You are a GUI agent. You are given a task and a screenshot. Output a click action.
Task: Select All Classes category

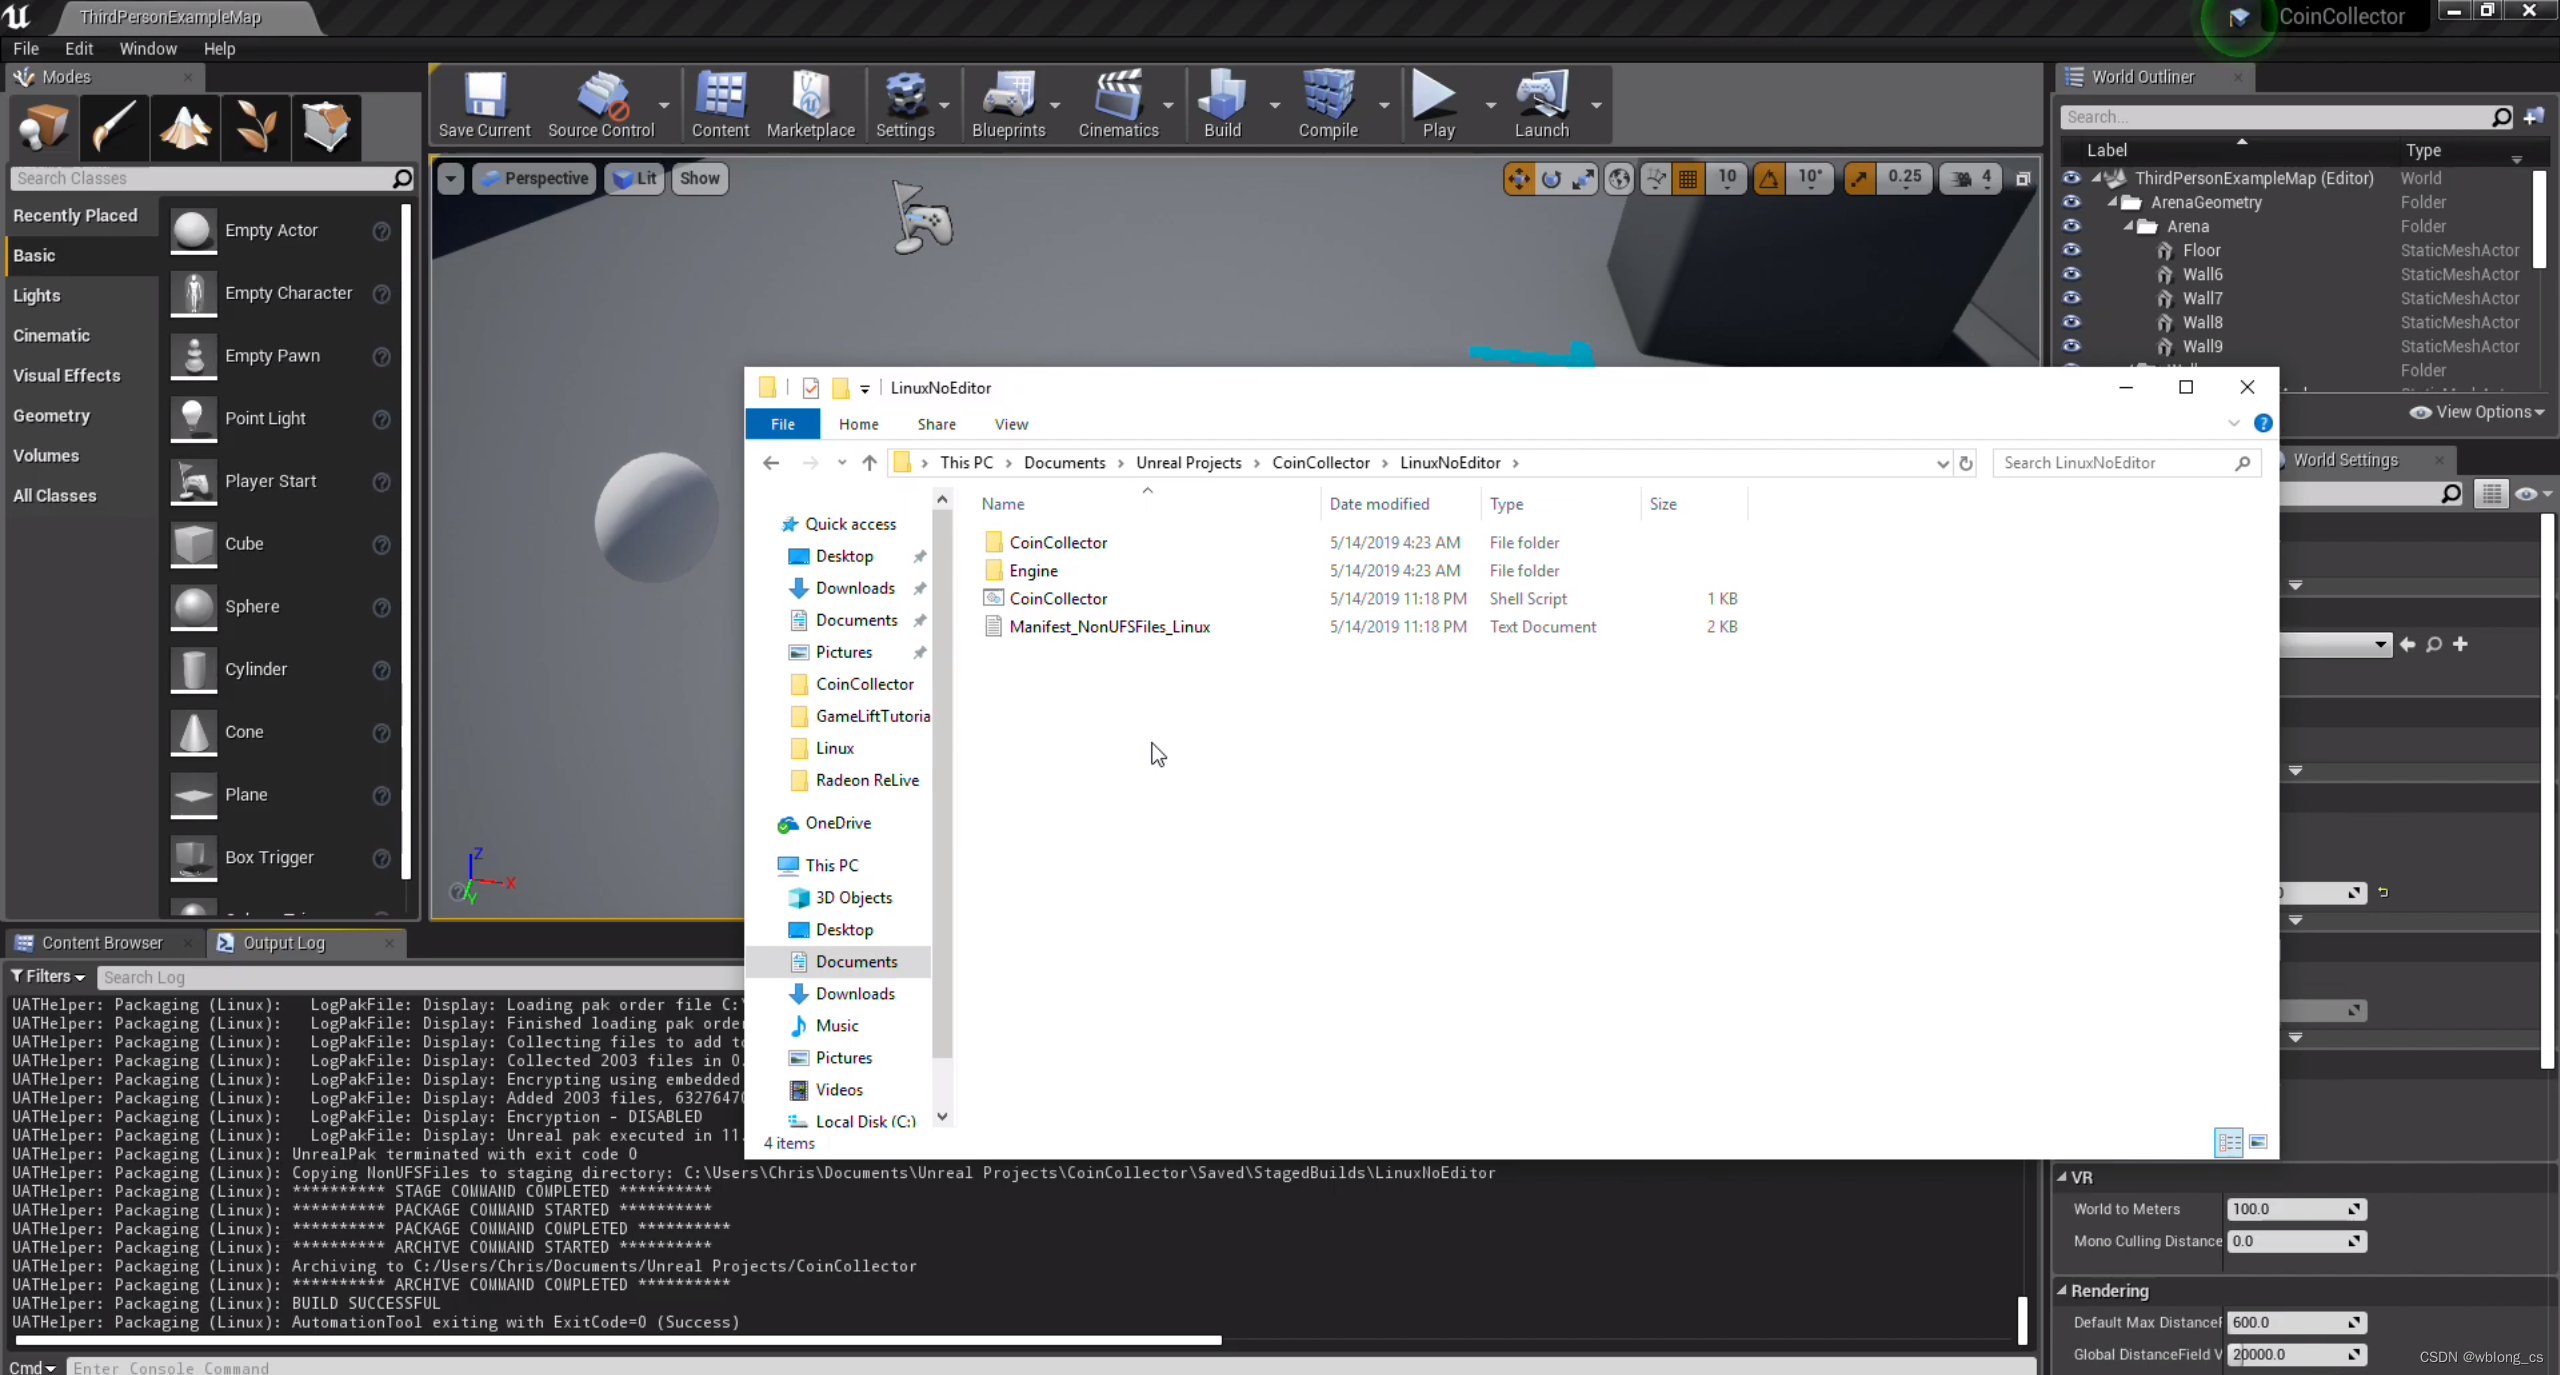click(55, 495)
